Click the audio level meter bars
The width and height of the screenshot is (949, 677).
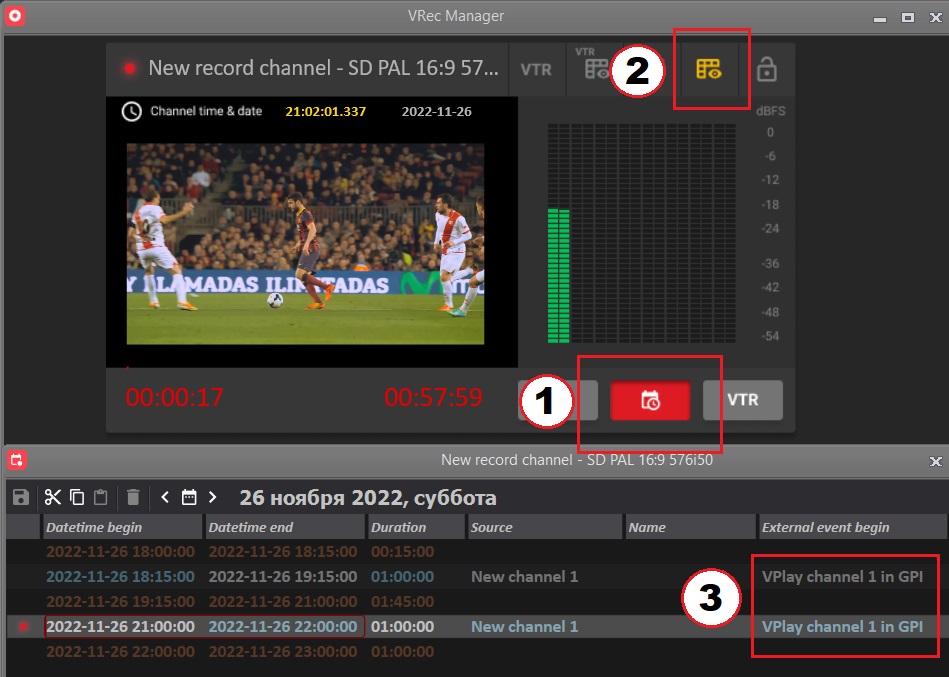641,234
